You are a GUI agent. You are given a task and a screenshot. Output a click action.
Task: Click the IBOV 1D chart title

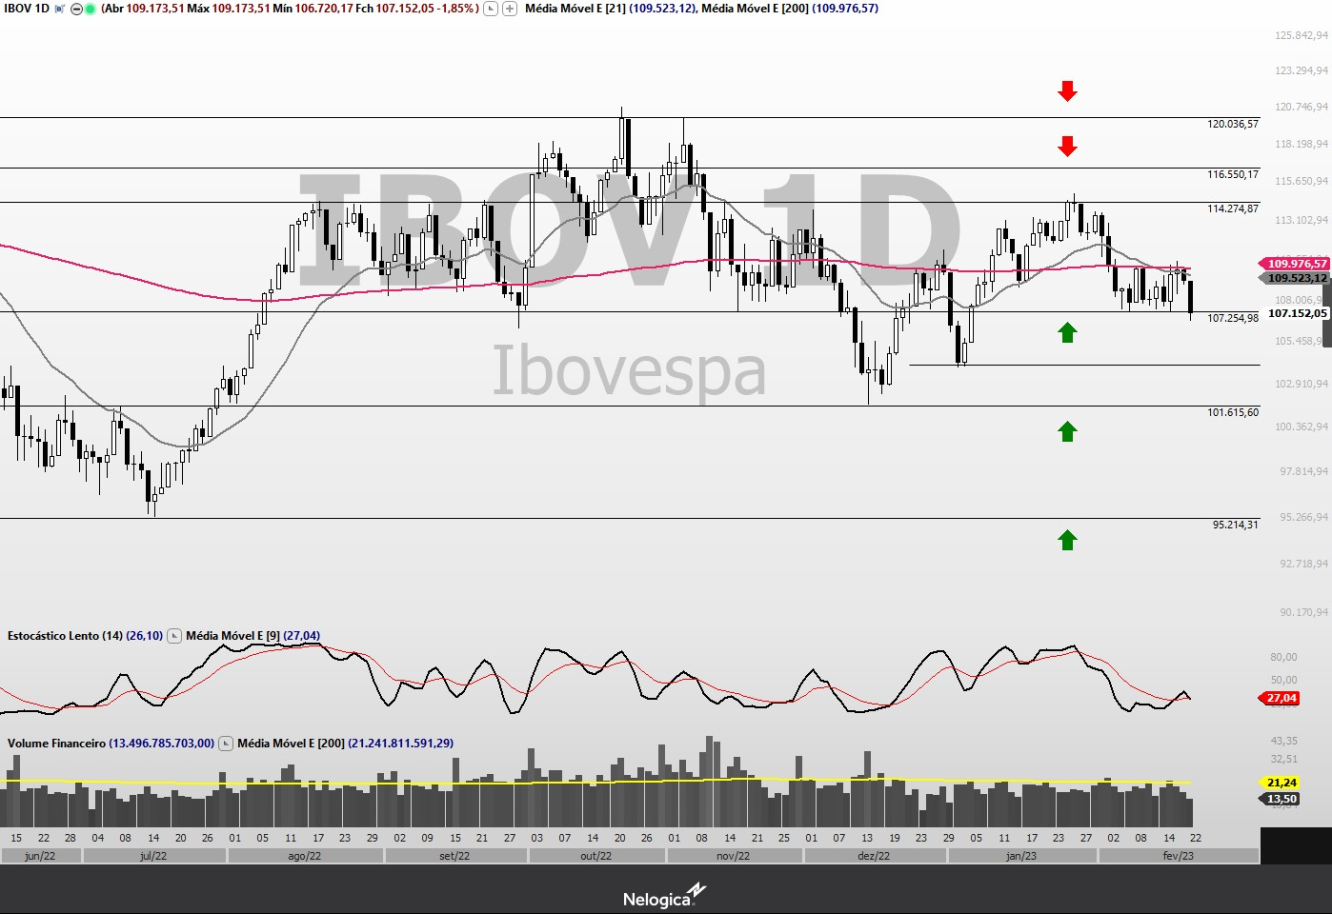(x=26, y=8)
